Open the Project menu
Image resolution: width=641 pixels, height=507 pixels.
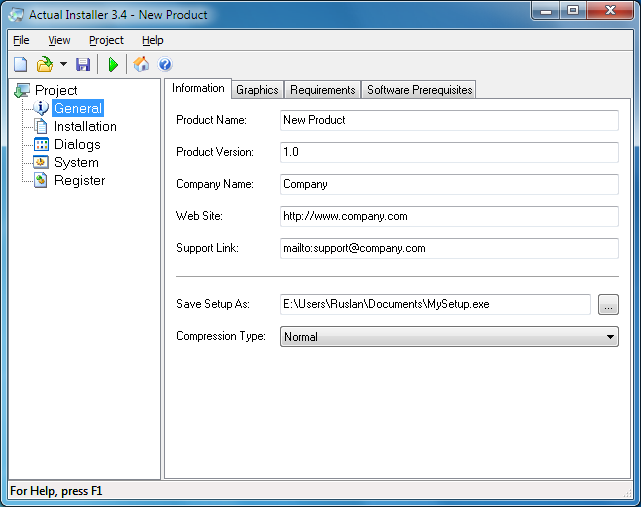106,40
